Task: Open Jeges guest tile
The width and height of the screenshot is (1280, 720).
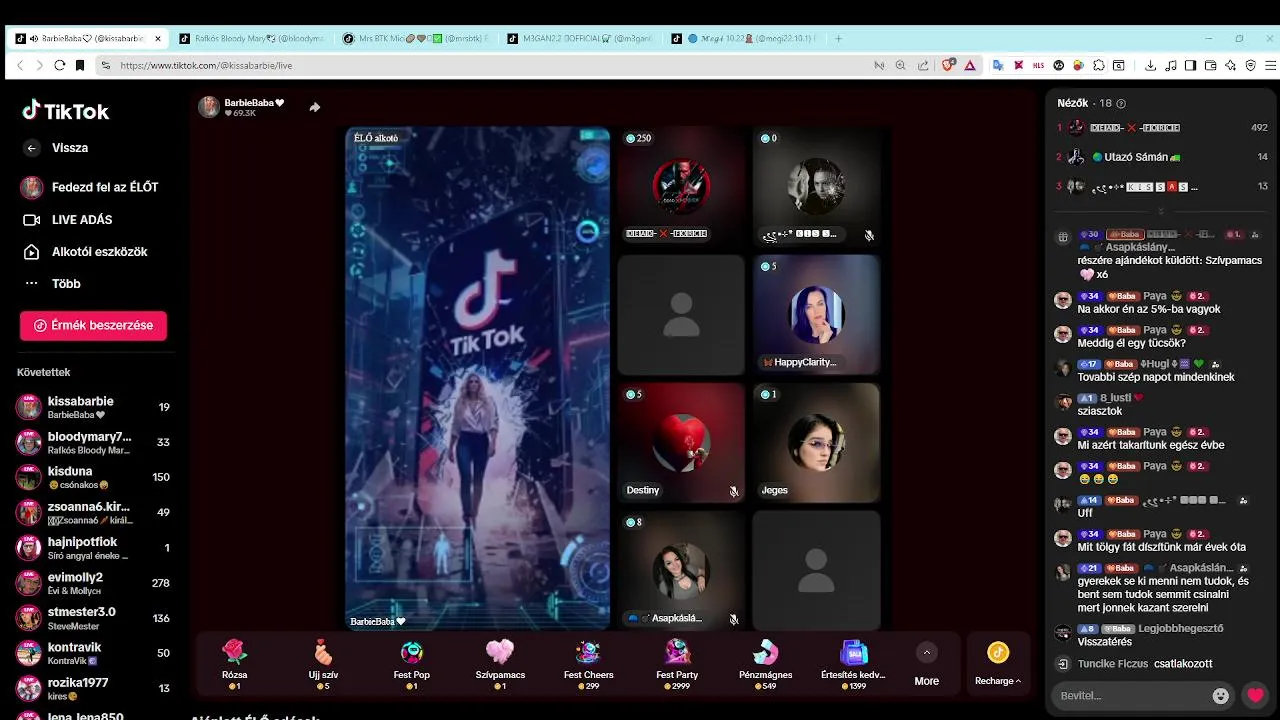Action: [816, 442]
